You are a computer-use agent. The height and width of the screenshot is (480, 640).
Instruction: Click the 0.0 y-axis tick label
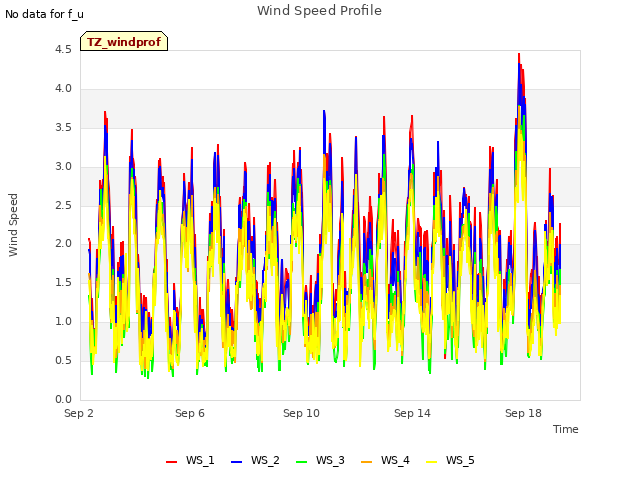pos(63,399)
